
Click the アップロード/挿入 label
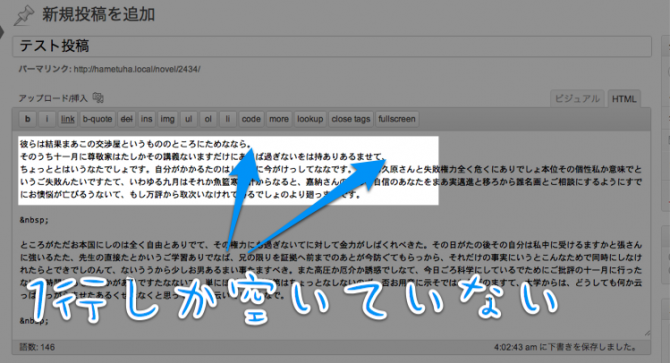click(53, 99)
